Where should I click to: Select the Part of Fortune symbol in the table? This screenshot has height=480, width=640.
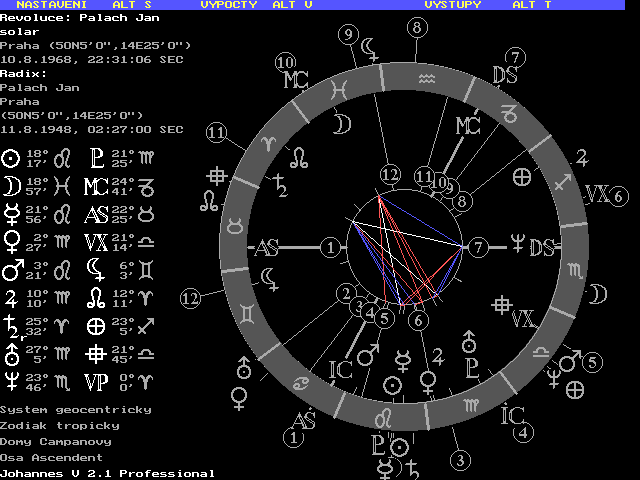click(96, 324)
